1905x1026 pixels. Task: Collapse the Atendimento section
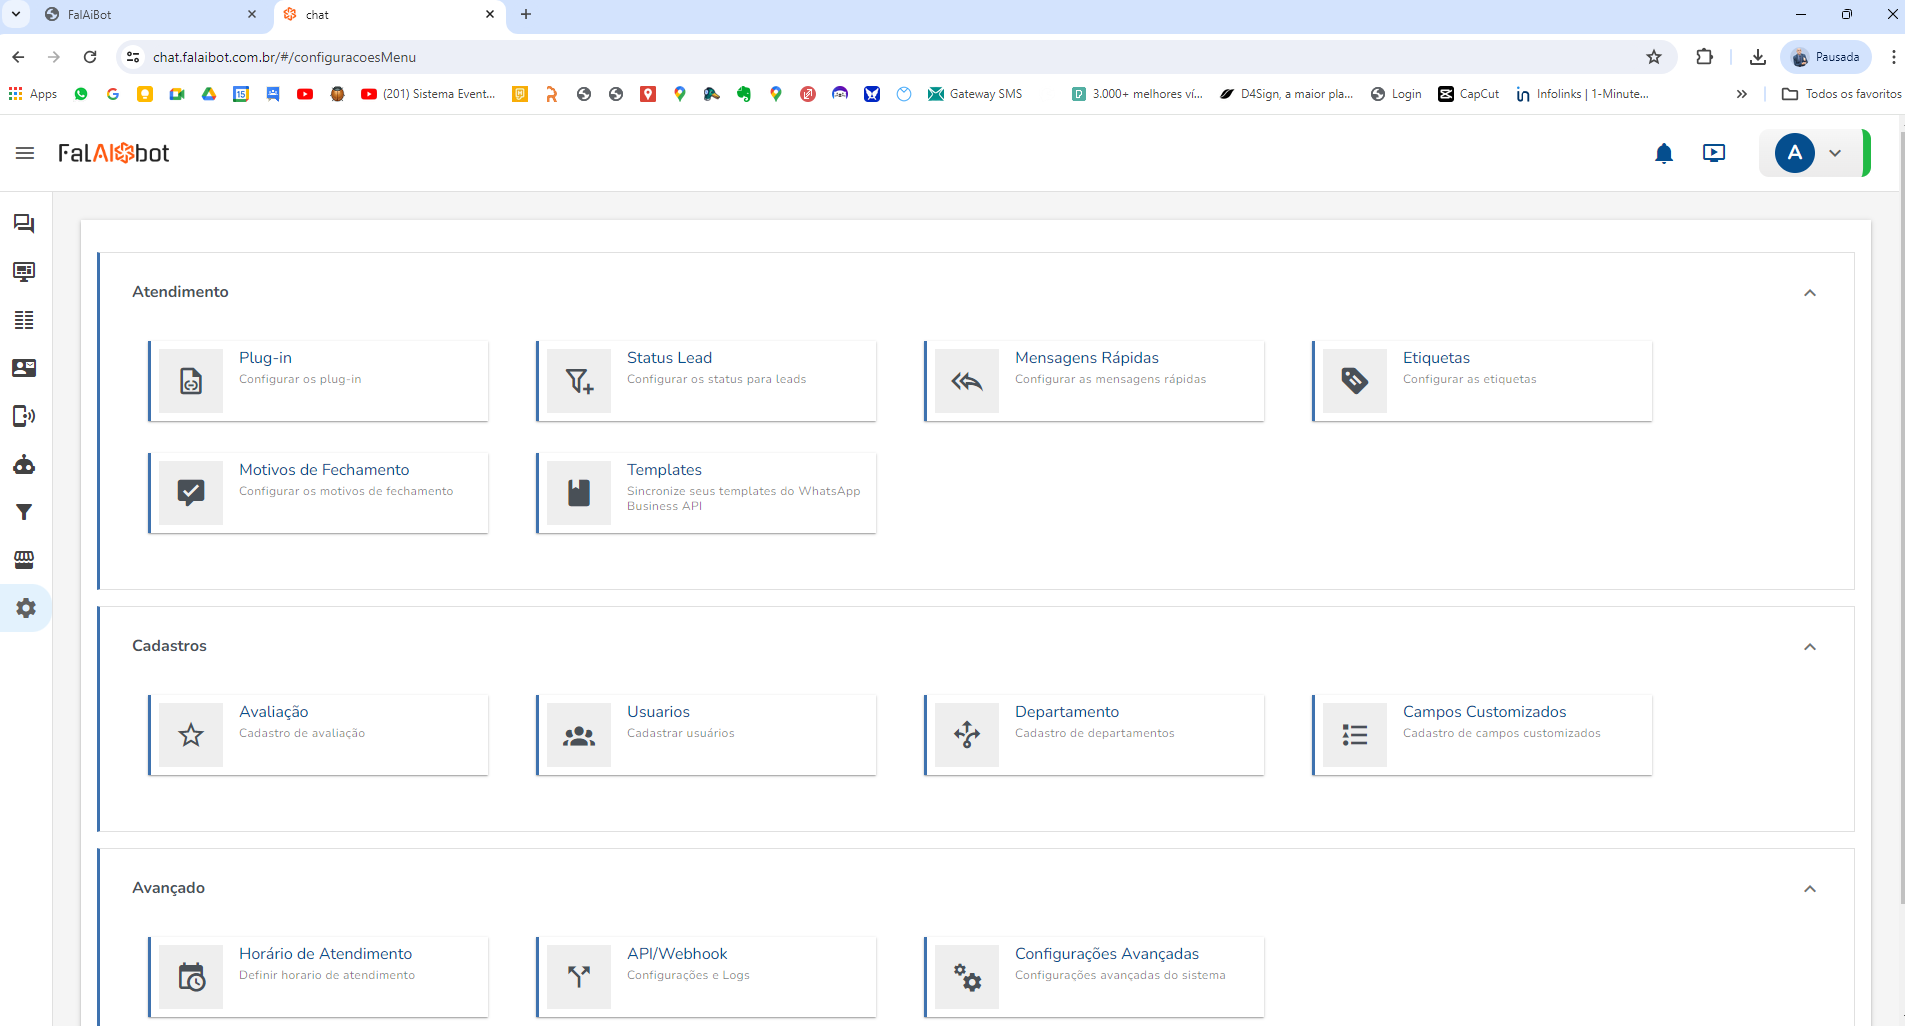pos(1810,293)
